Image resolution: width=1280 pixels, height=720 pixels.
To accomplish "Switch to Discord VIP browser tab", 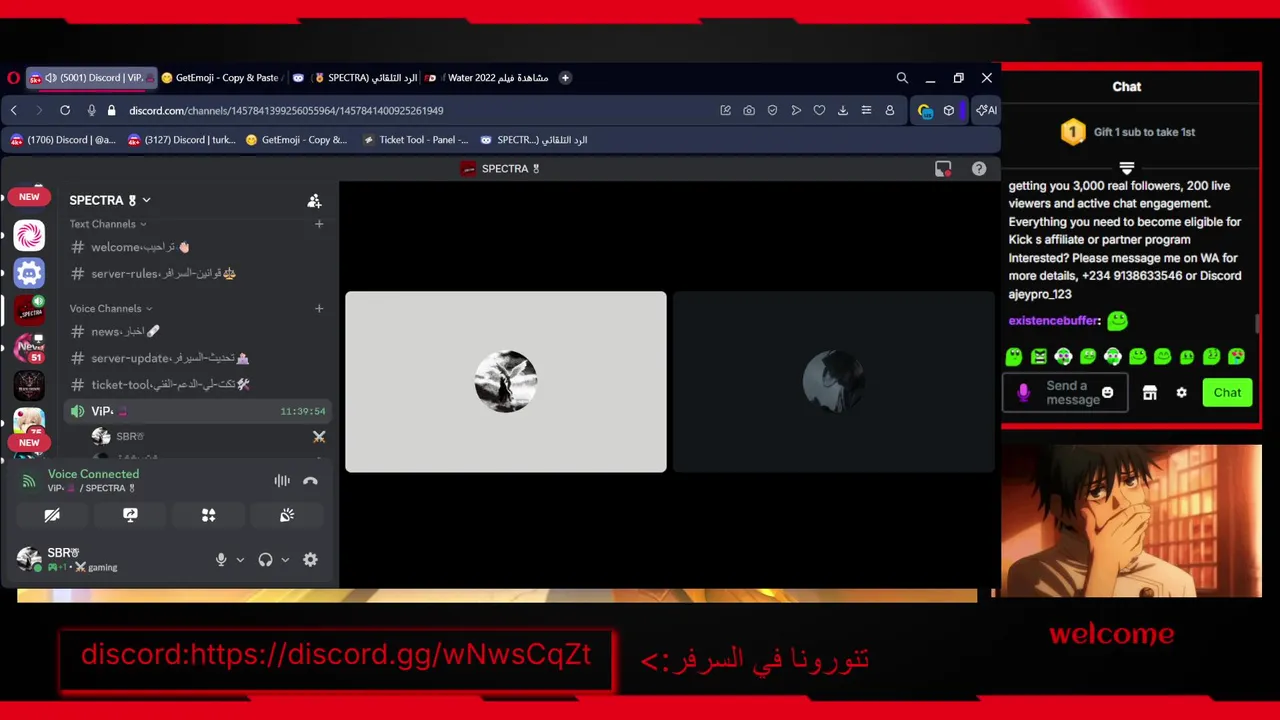I will tap(90, 77).
